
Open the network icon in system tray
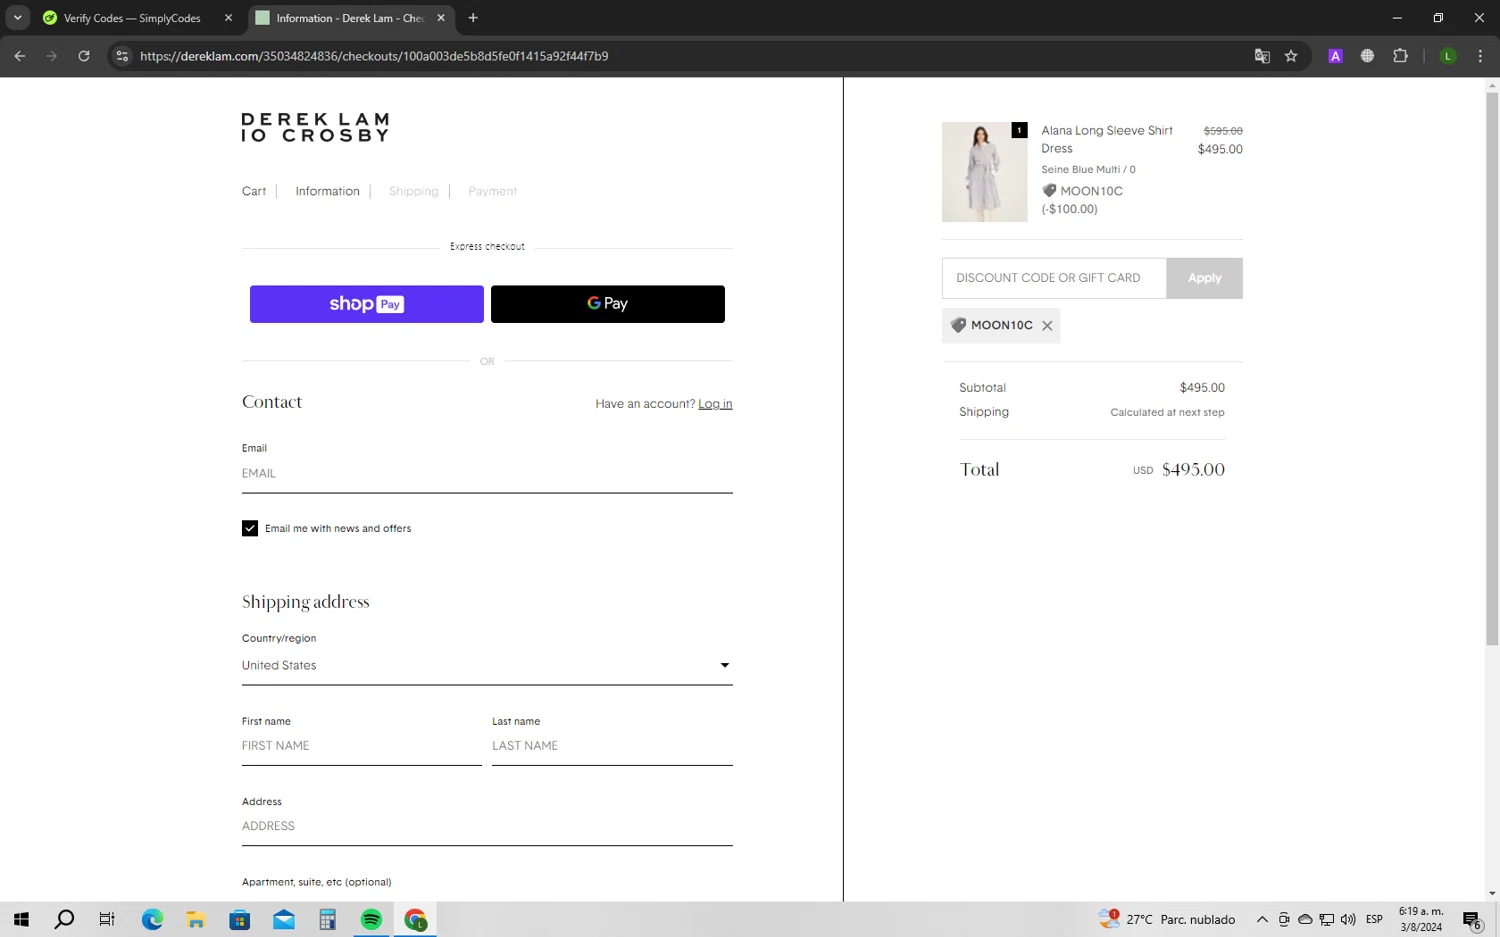click(1327, 920)
